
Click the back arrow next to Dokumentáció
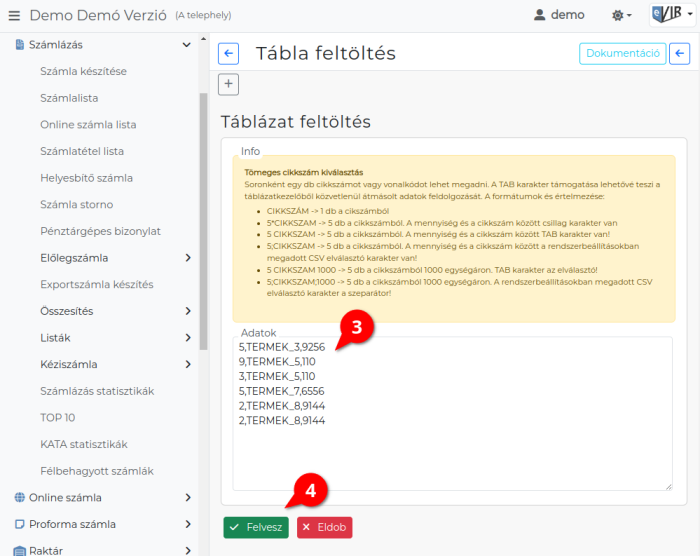(679, 54)
